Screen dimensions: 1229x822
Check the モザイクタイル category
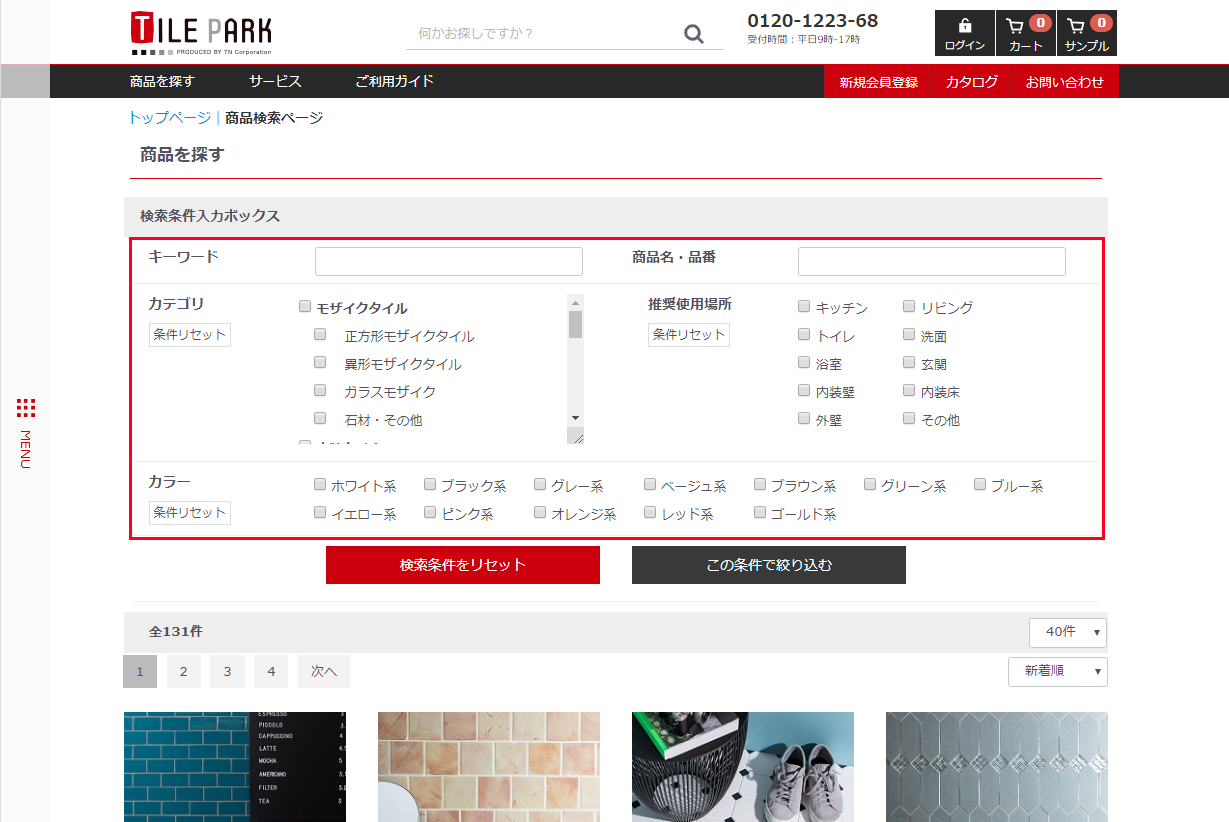(305, 307)
